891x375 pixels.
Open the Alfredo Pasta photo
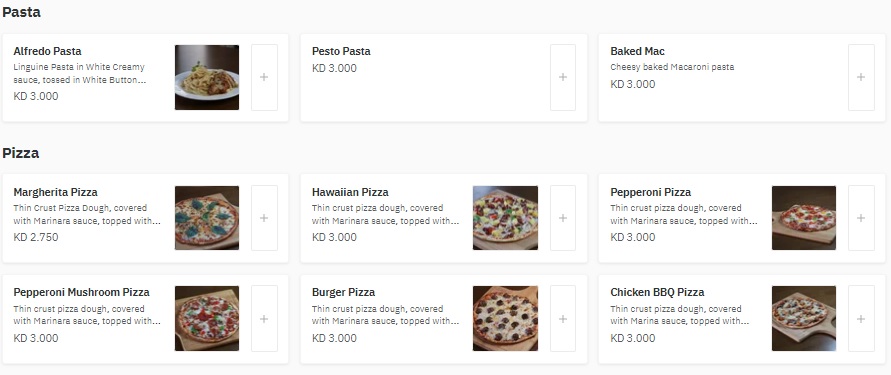pyautogui.click(x=207, y=77)
